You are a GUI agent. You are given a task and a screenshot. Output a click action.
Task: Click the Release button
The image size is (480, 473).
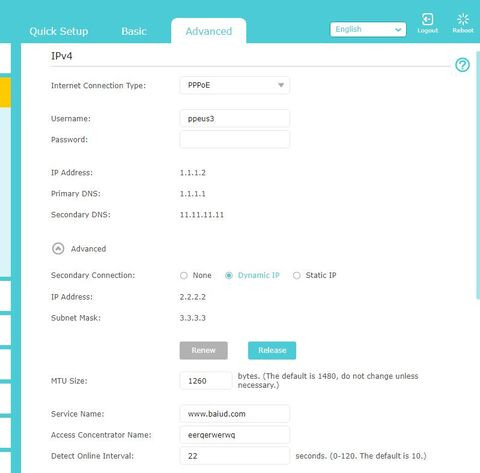tap(272, 350)
